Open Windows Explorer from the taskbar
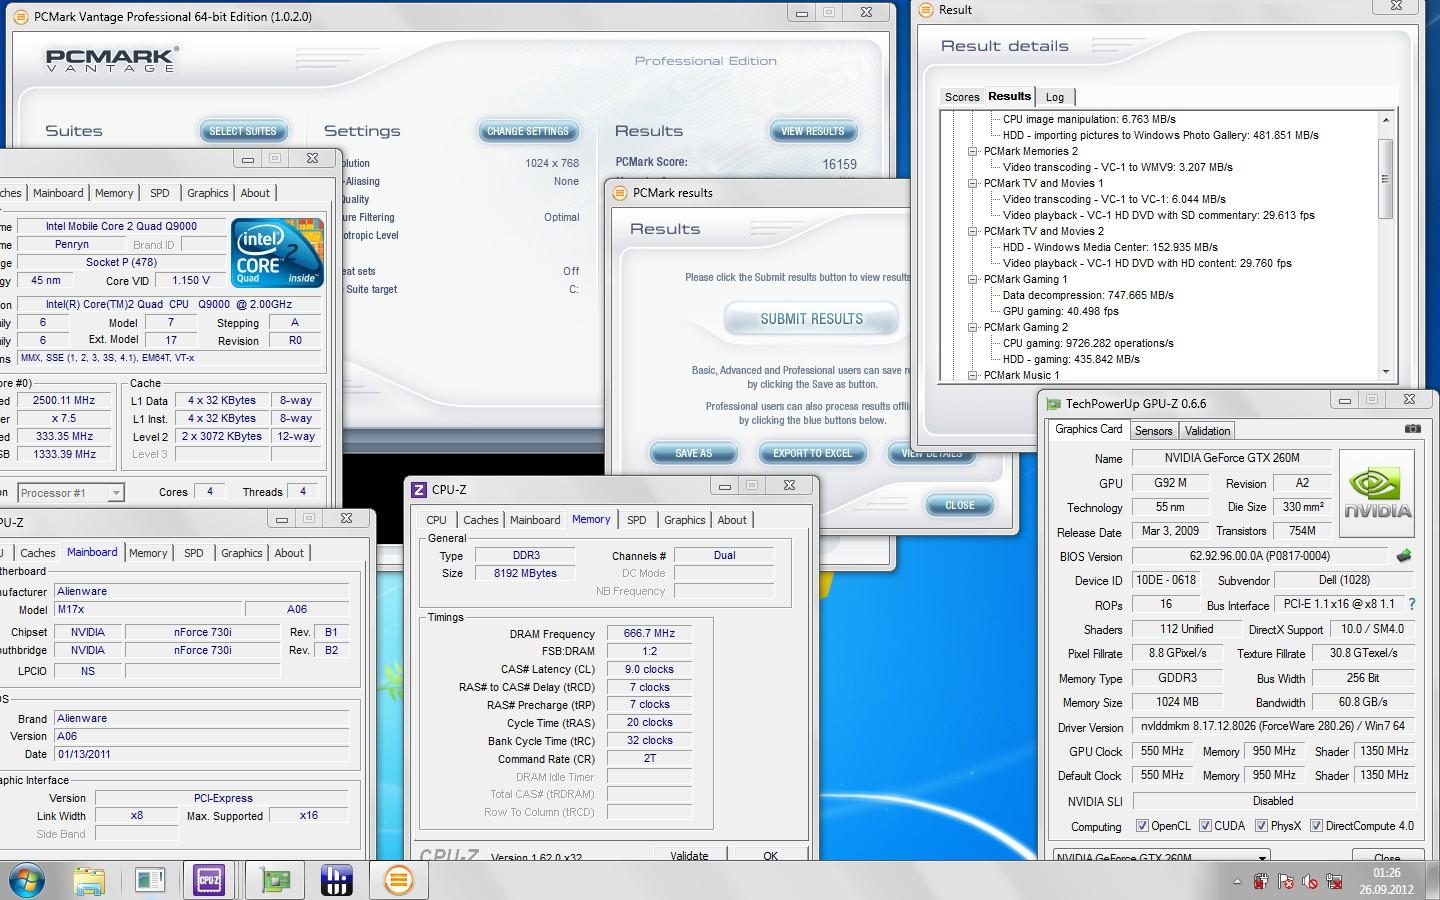Screen dimensions: 1440x900 click(90, 880)
